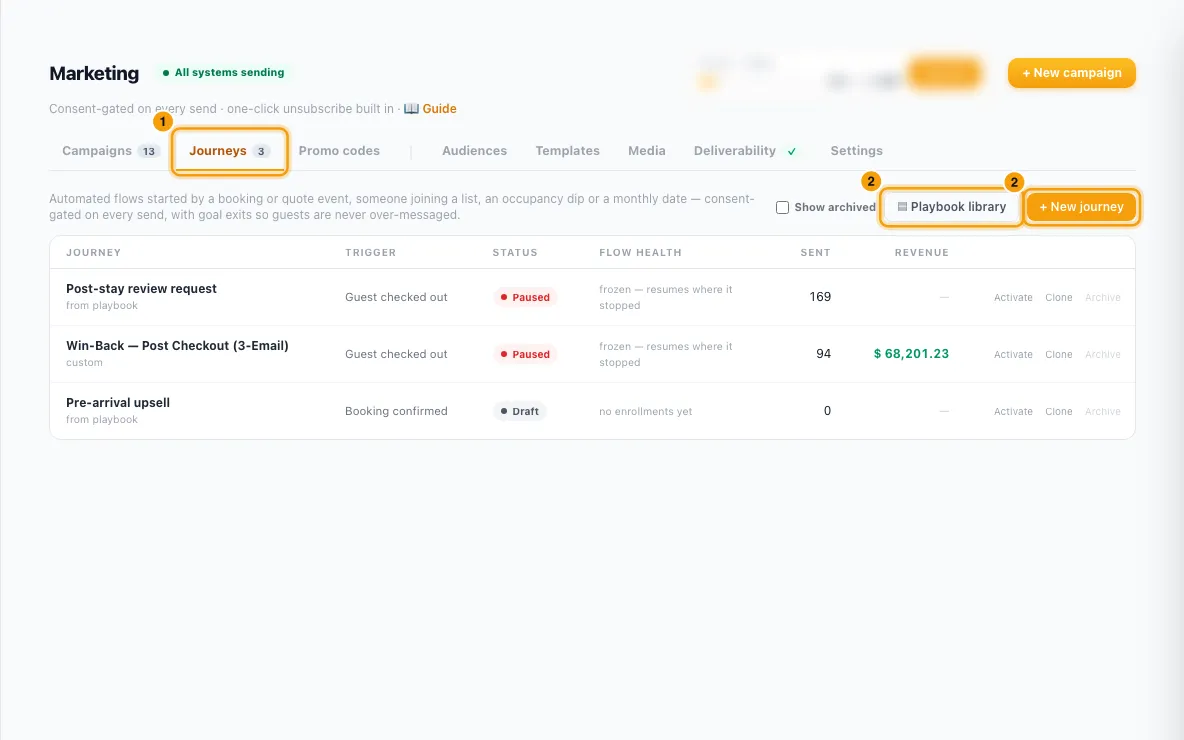Viewport: 1184px width, 740px height.
Task: Click the FLOW HEALTH column header
Action: click(x=640, y=252)
